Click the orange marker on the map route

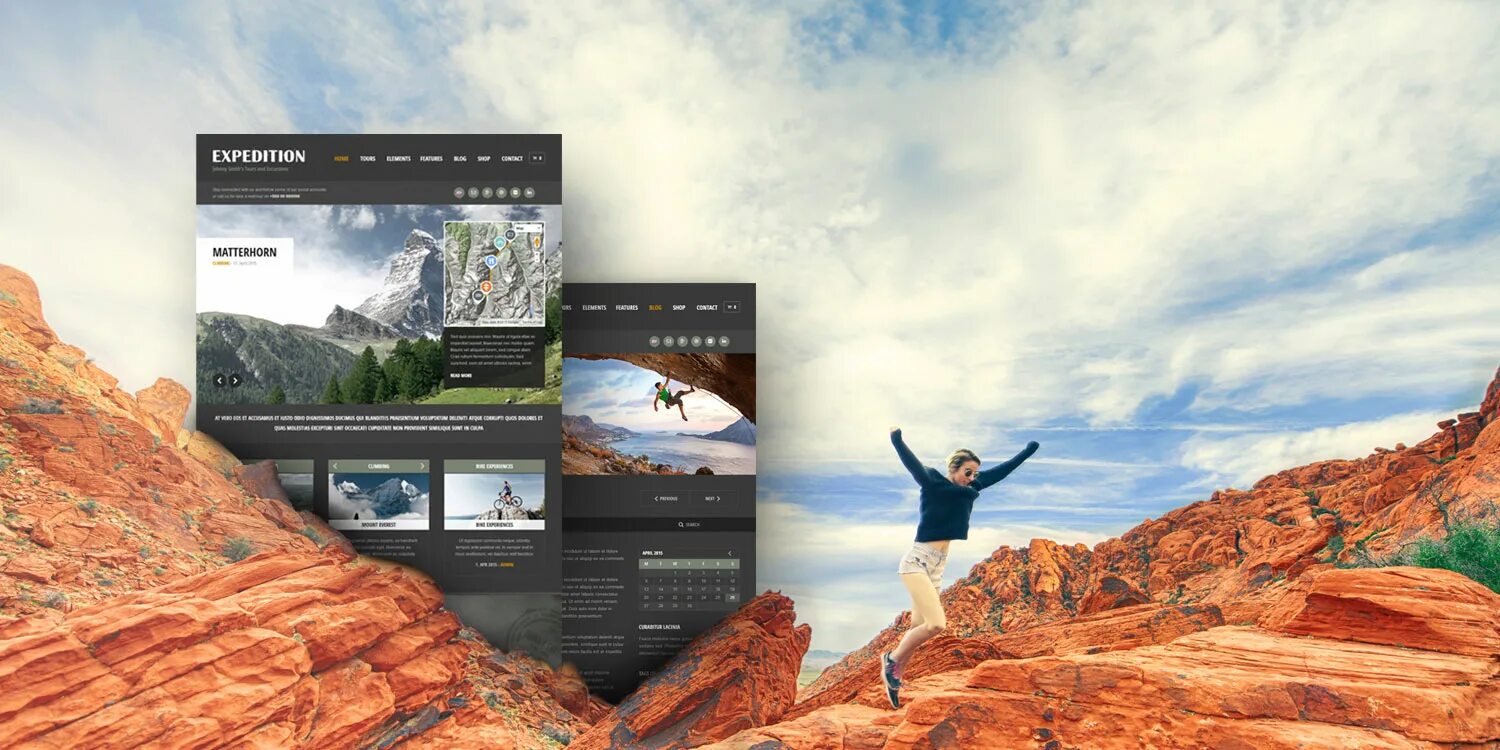(486, 287)
